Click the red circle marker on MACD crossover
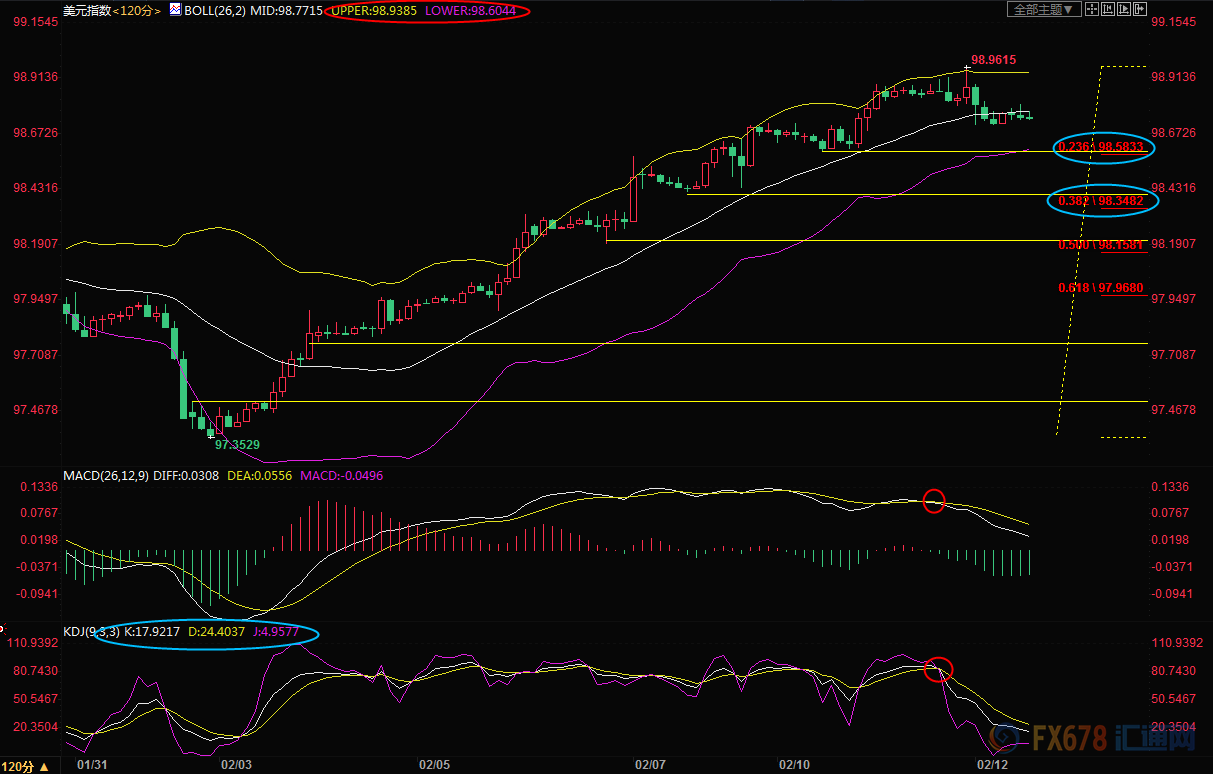 tap(933, 501)
